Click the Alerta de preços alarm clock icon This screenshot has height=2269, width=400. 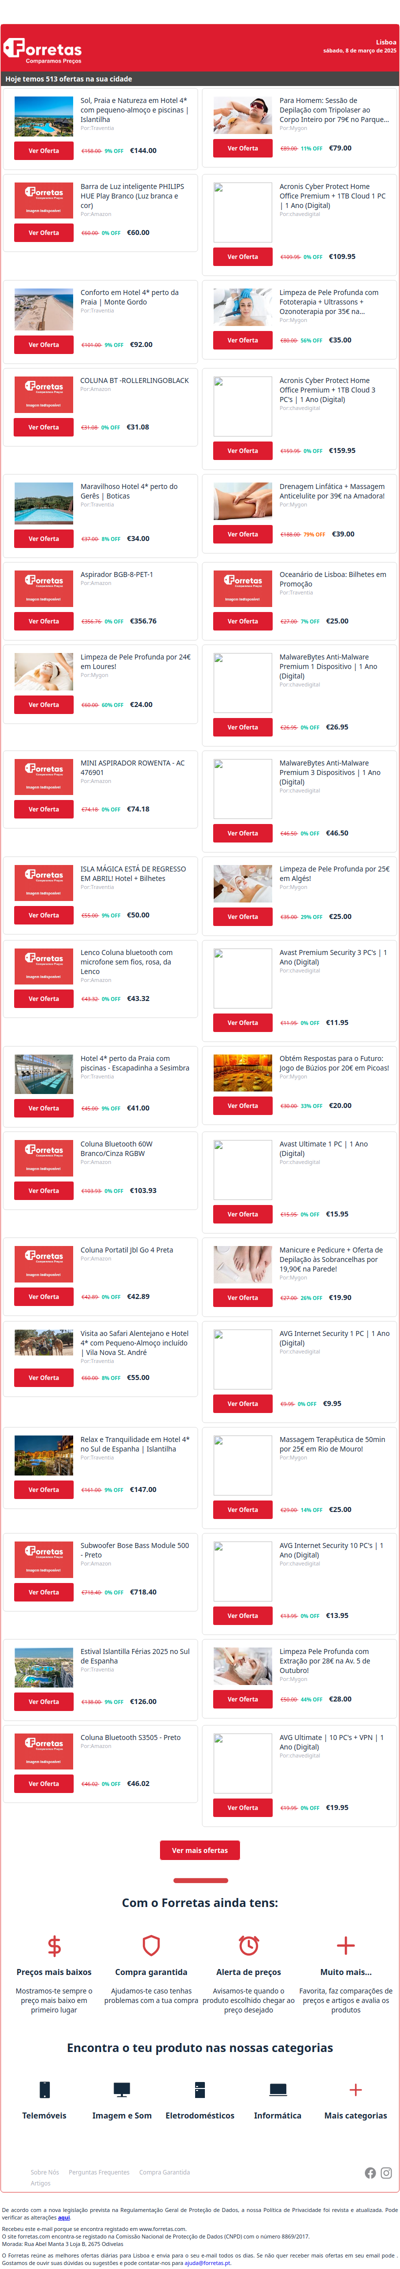(248, 1944)
